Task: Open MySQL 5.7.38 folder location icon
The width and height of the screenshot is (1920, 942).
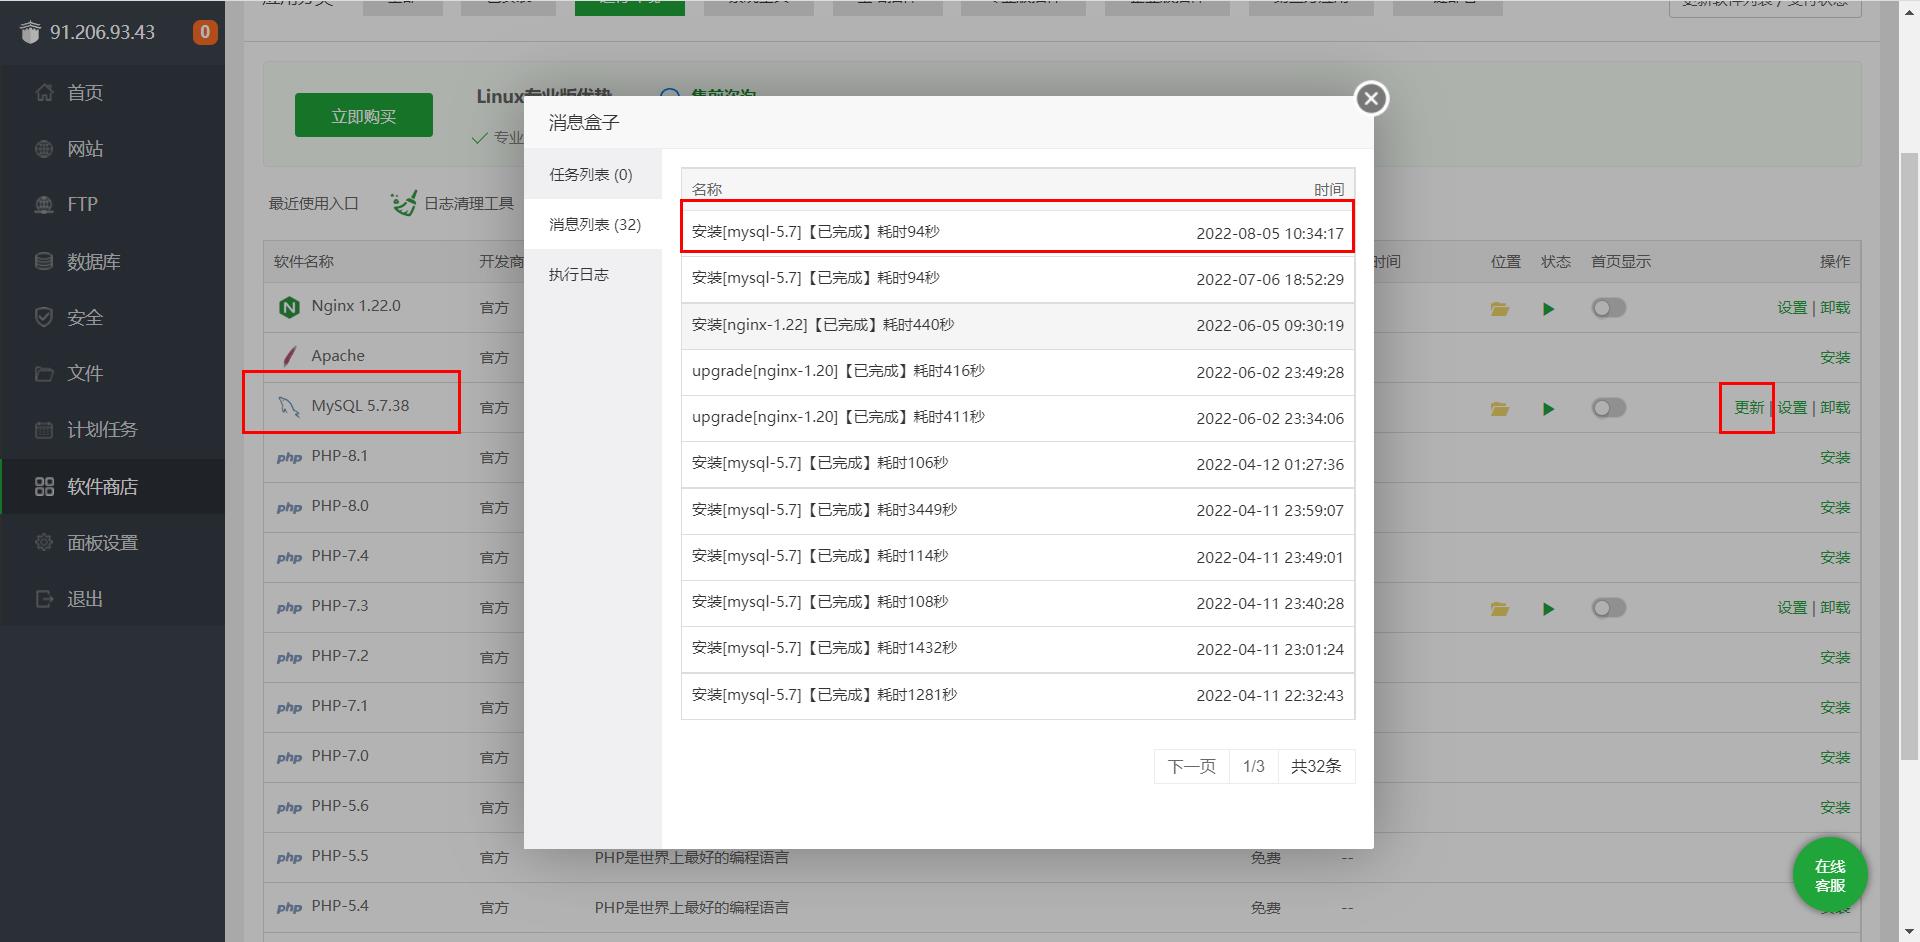Action: 1499,409
